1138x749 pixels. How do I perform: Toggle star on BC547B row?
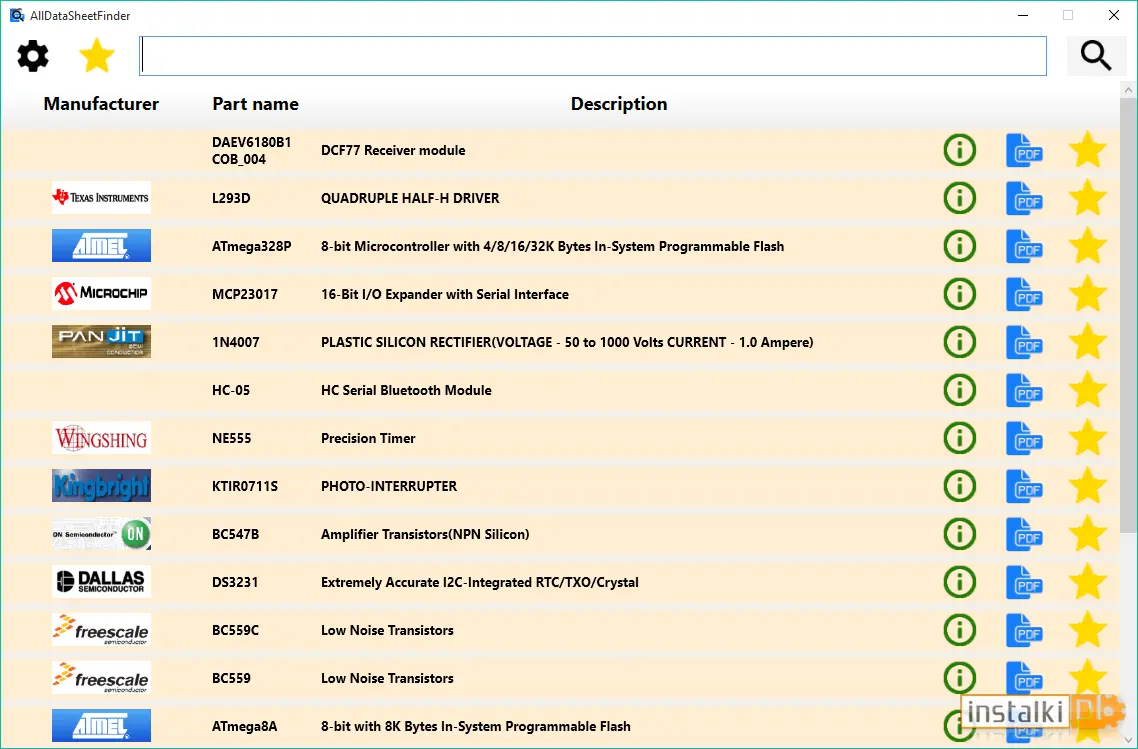click(x=1088, y=533)
